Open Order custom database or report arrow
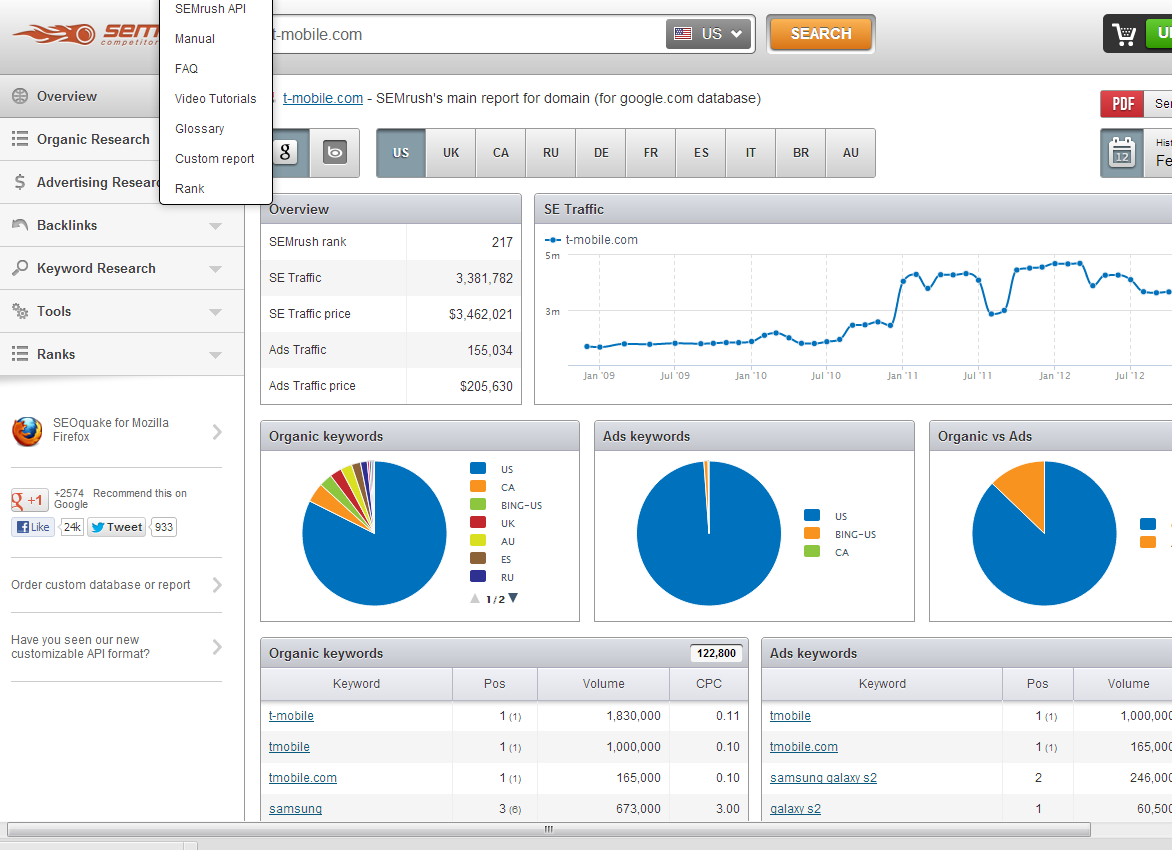This screenshot has width=1172, height=850. (x=217, y=585)
